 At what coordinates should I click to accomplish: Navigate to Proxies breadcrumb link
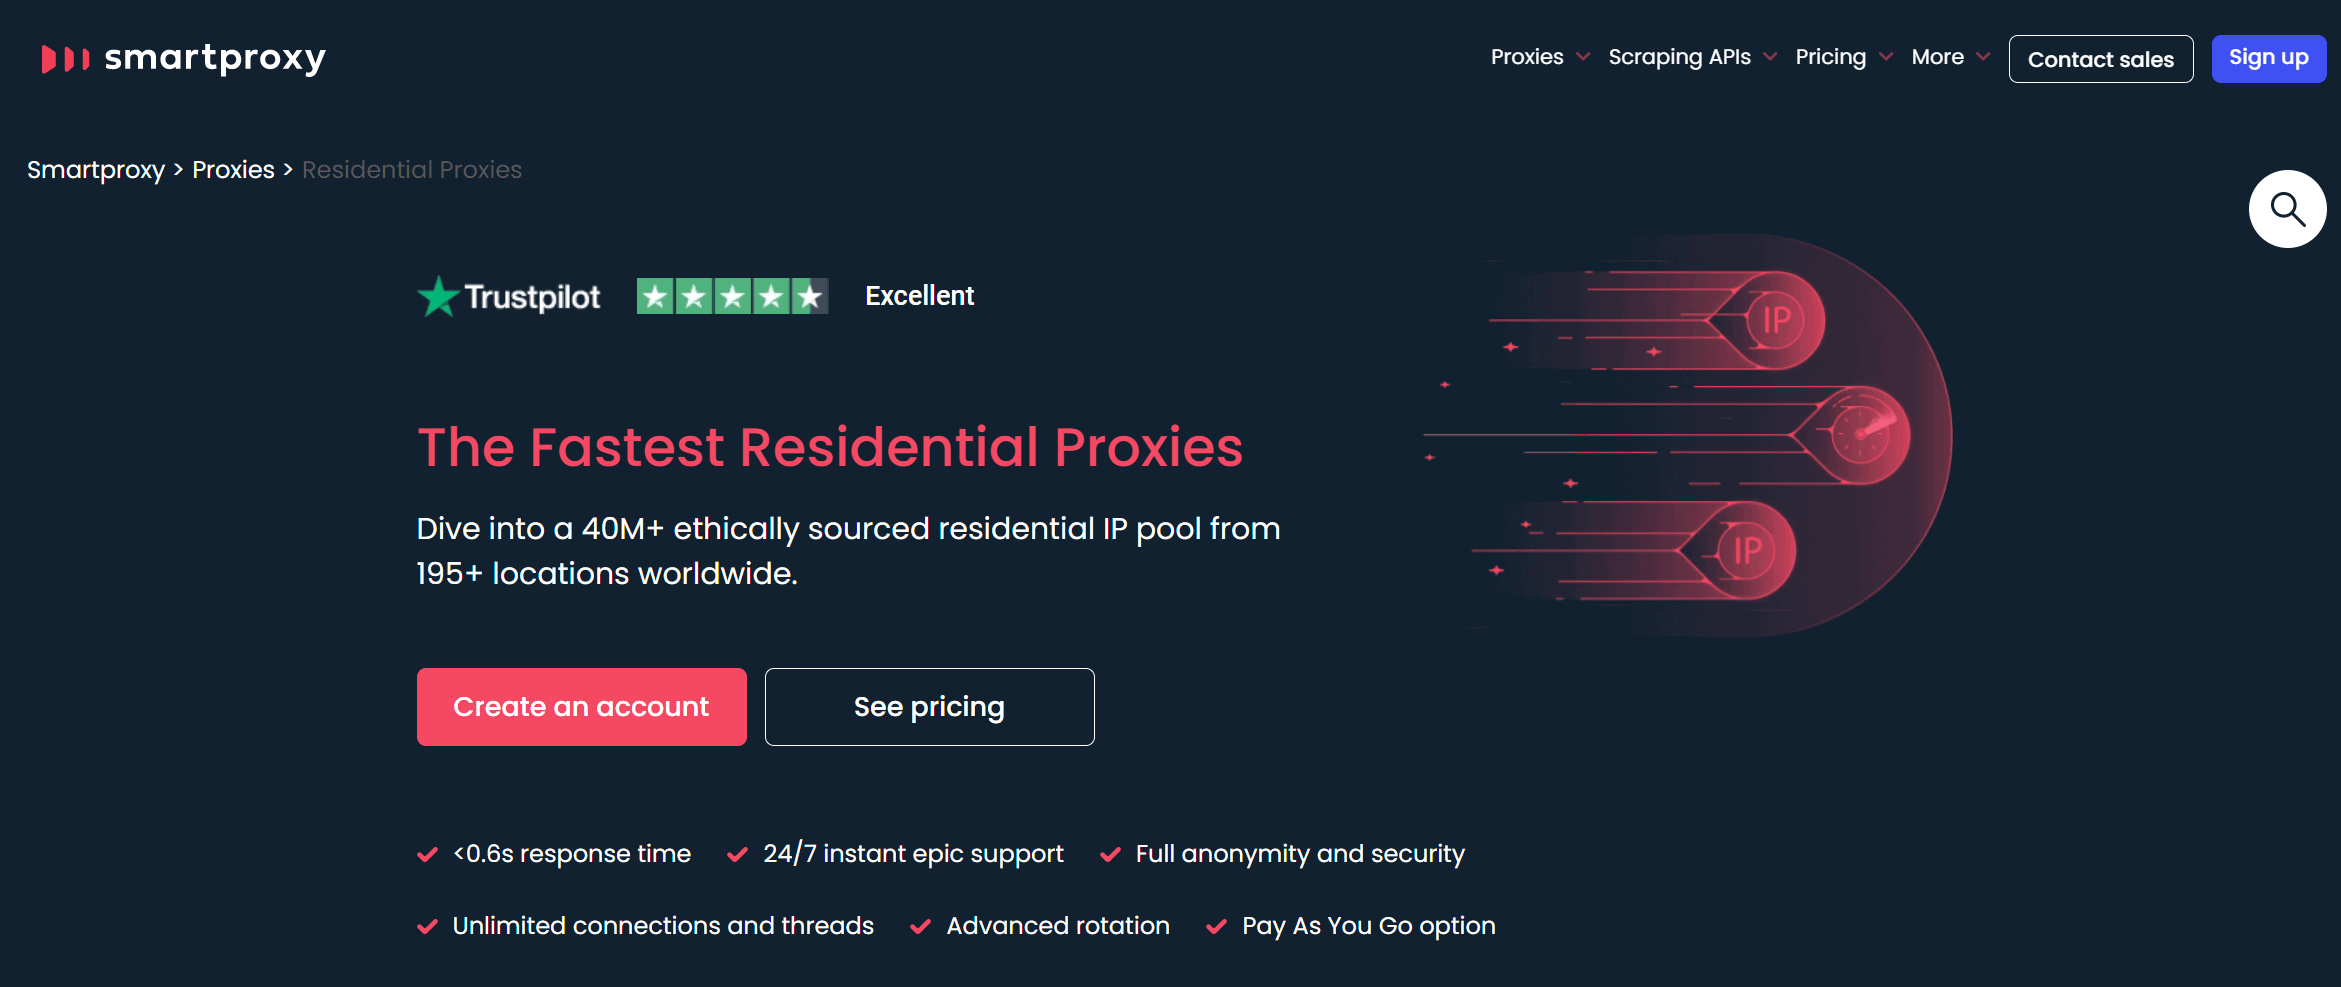pyautogui.click(x=233, y=170)
